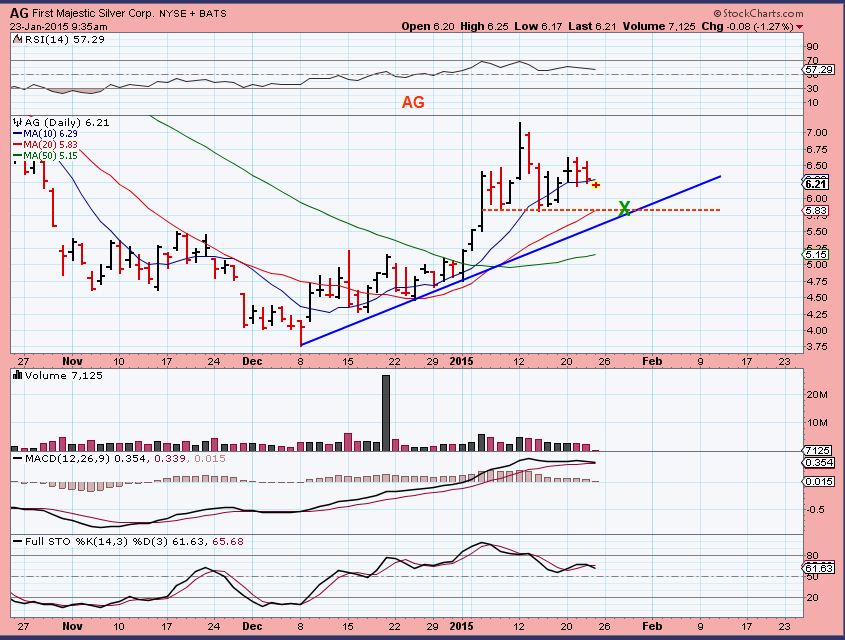Click the red MA(20) 5.83 legend entry
The height and width of the screenshot is (640, 845).
click(45, 144)
